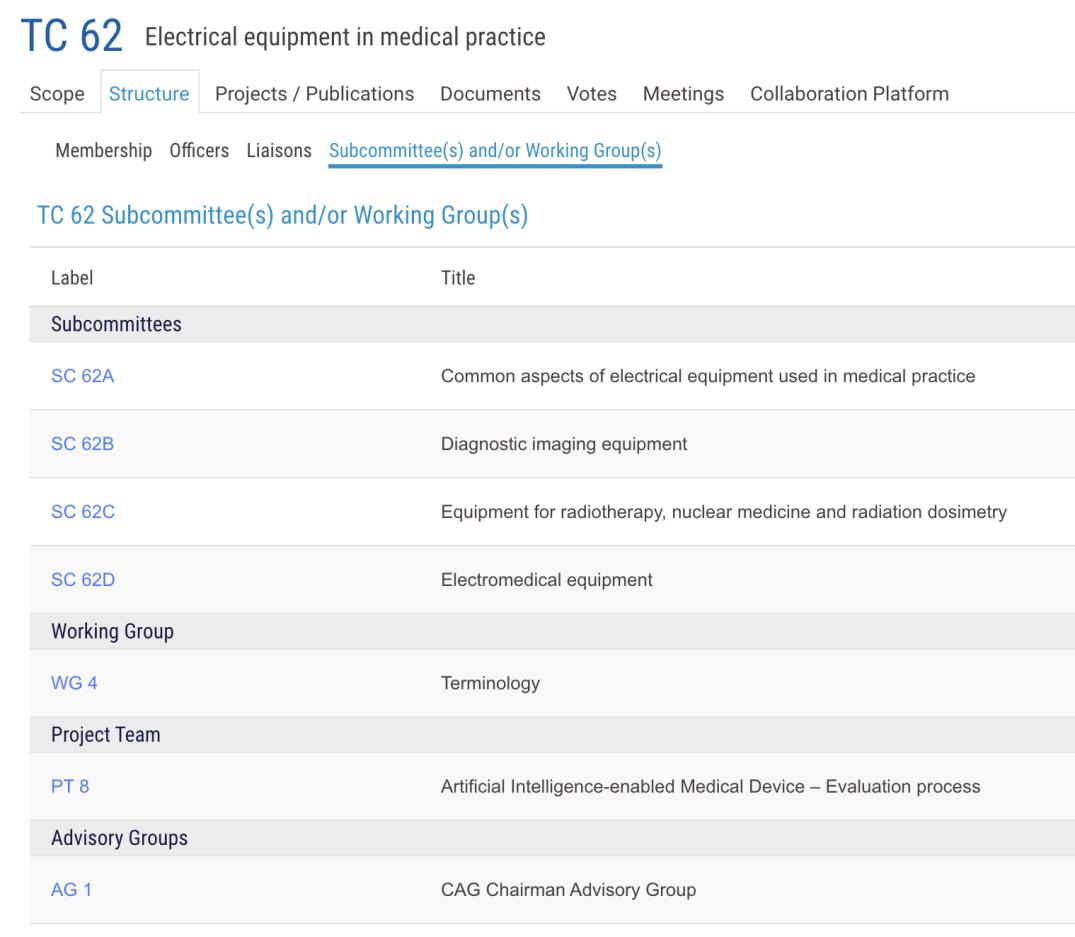Open the AG 1 link
1075x937 pixels.
tap(71, 890)
